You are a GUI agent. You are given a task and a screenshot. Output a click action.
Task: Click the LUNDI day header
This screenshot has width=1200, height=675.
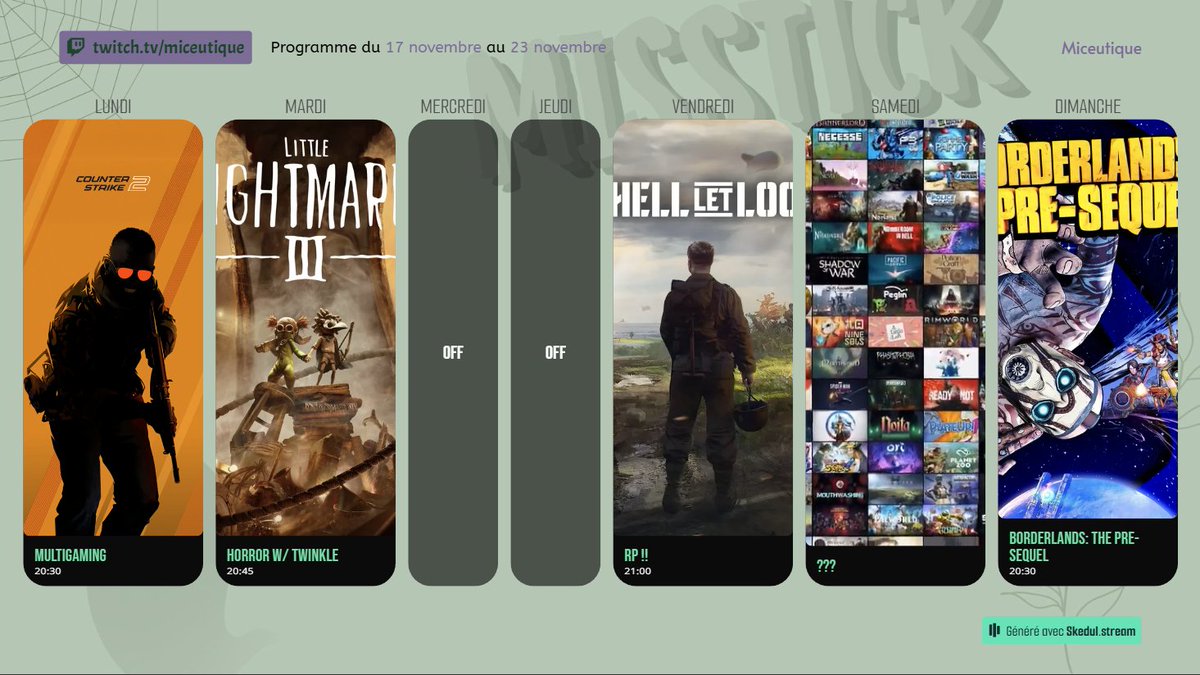click(113, 106)
